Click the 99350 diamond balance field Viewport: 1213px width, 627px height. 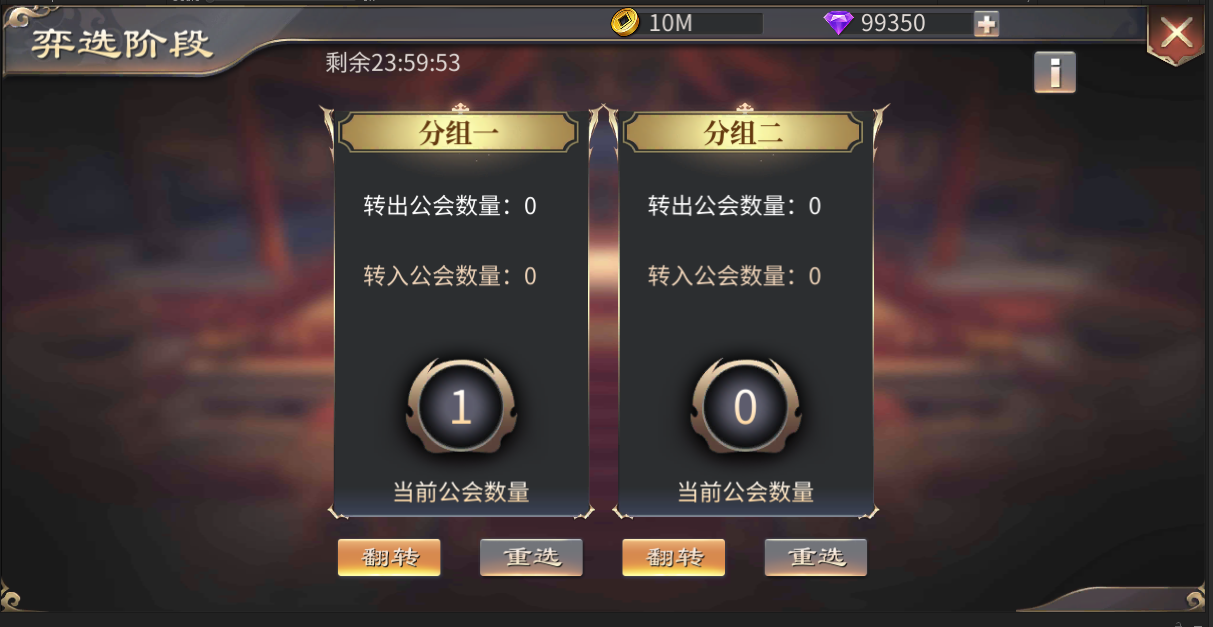click(914, 23)
